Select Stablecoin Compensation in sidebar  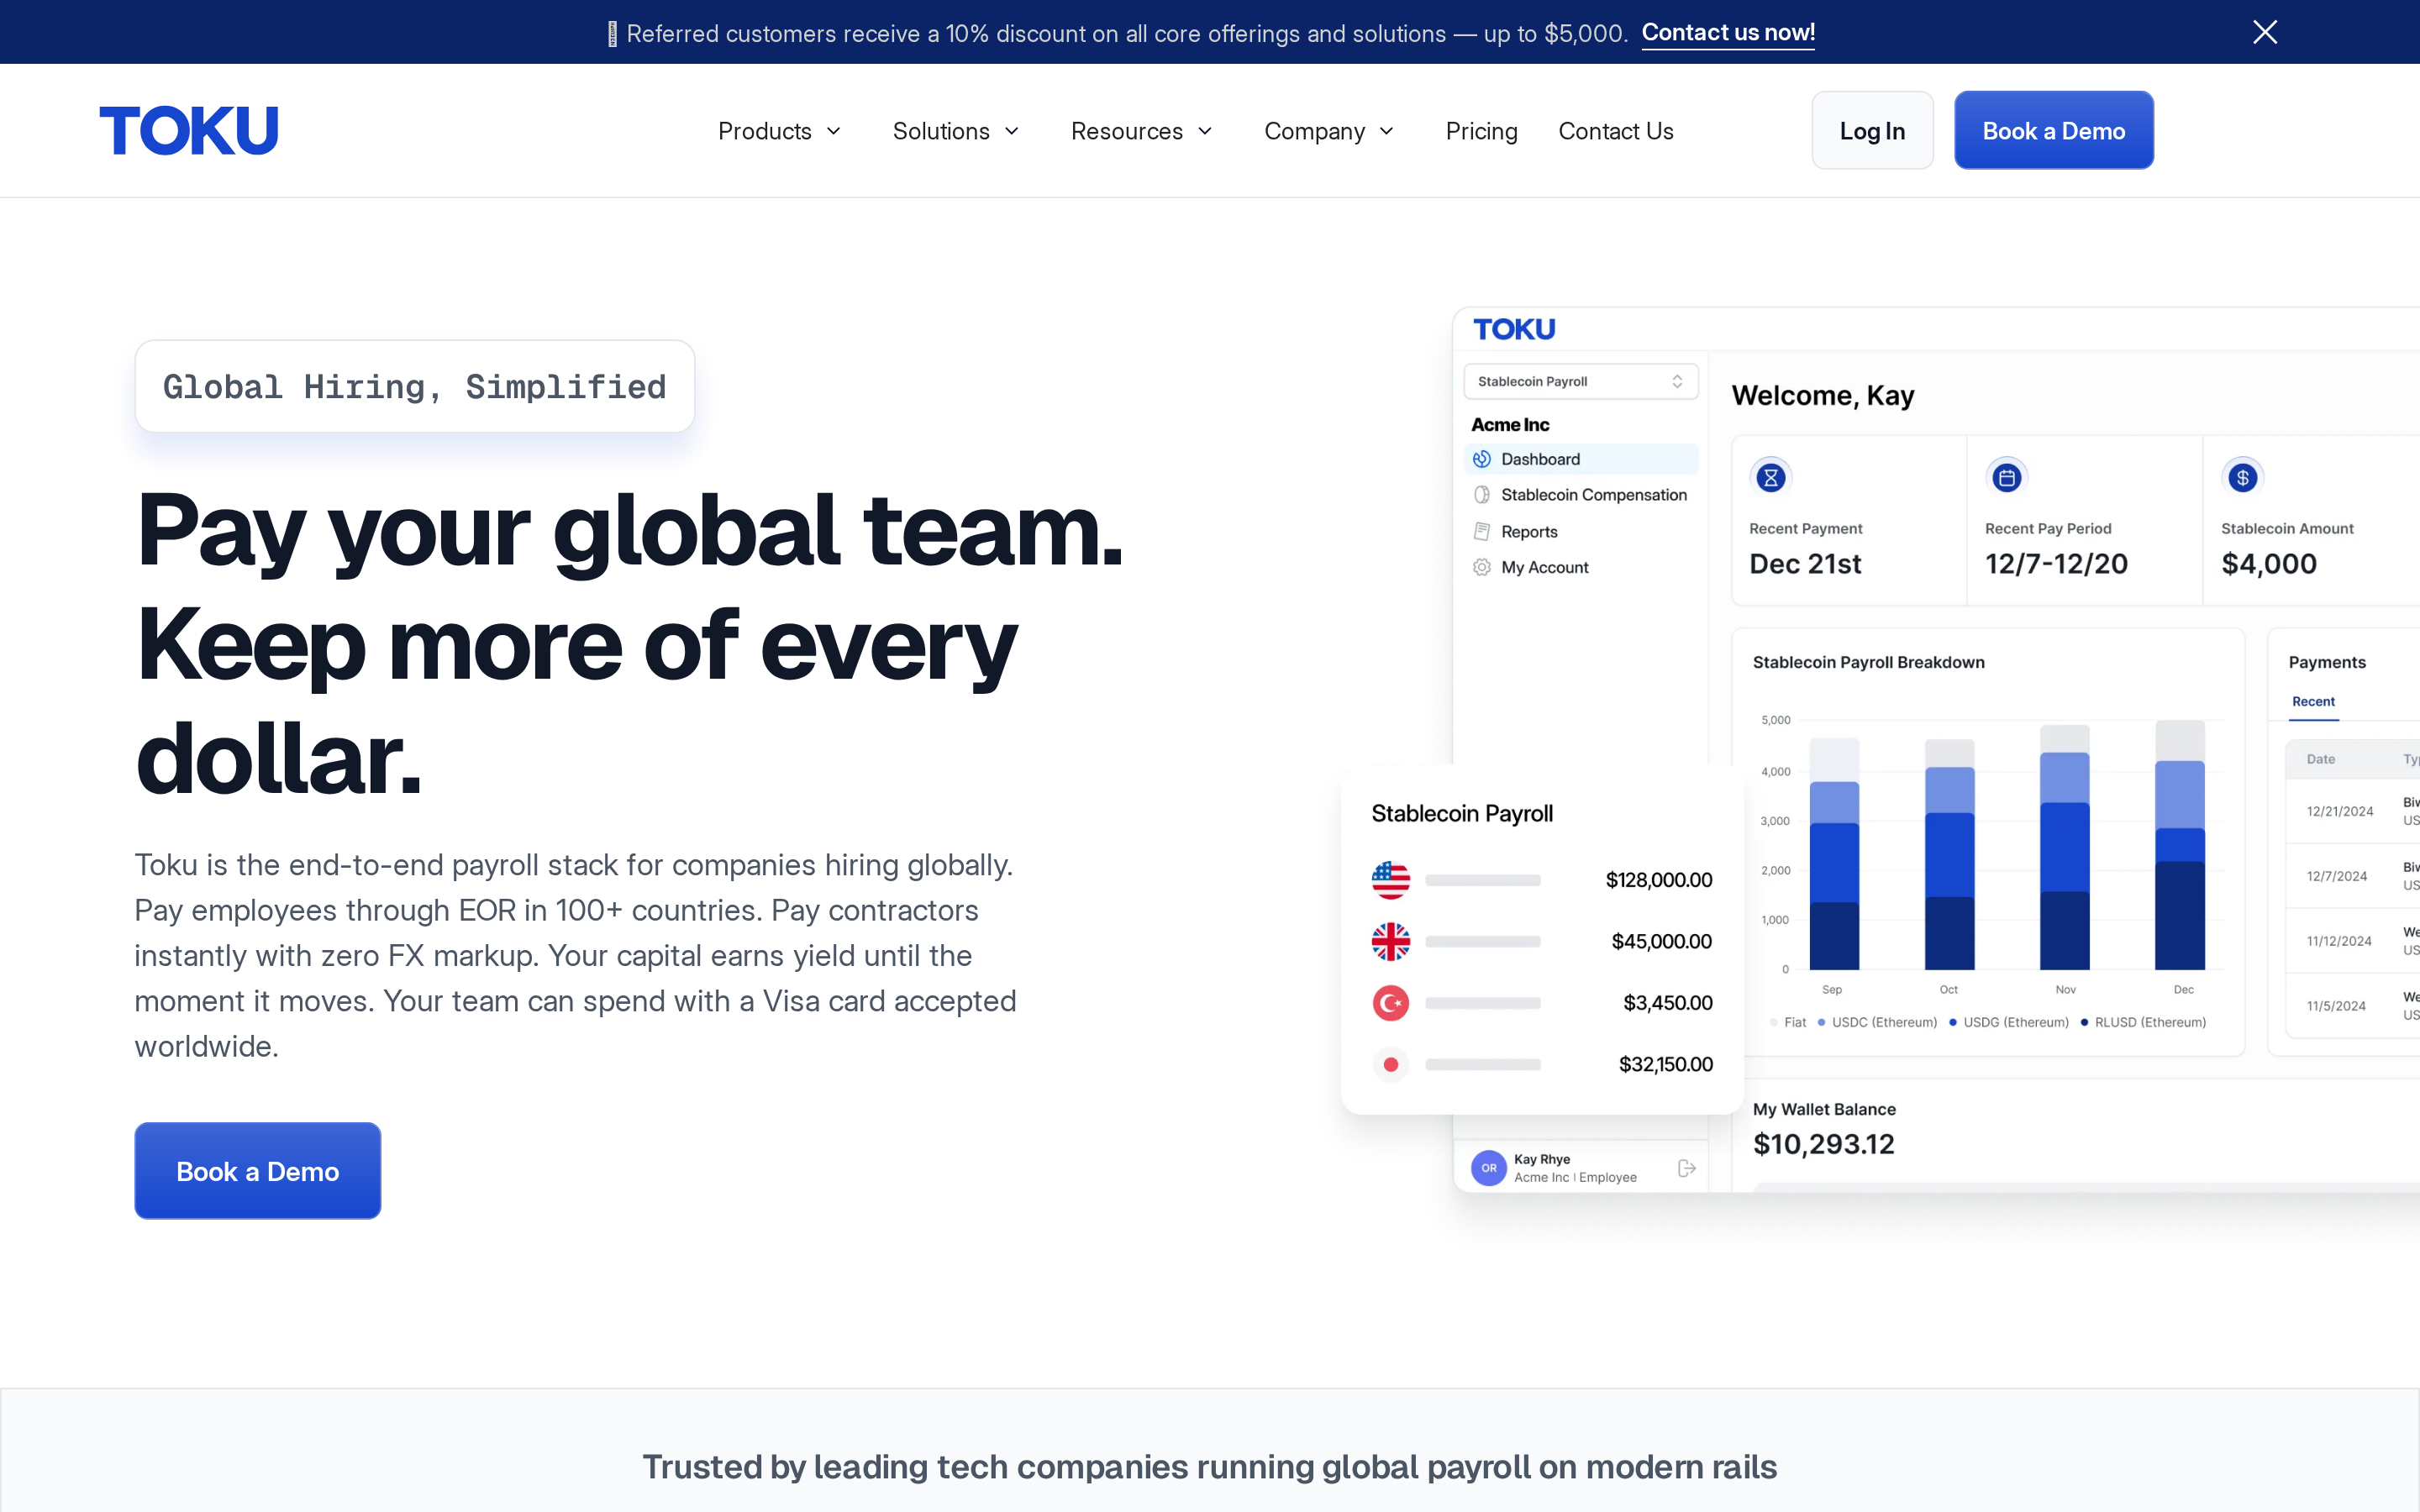[x=1581, y=495]
